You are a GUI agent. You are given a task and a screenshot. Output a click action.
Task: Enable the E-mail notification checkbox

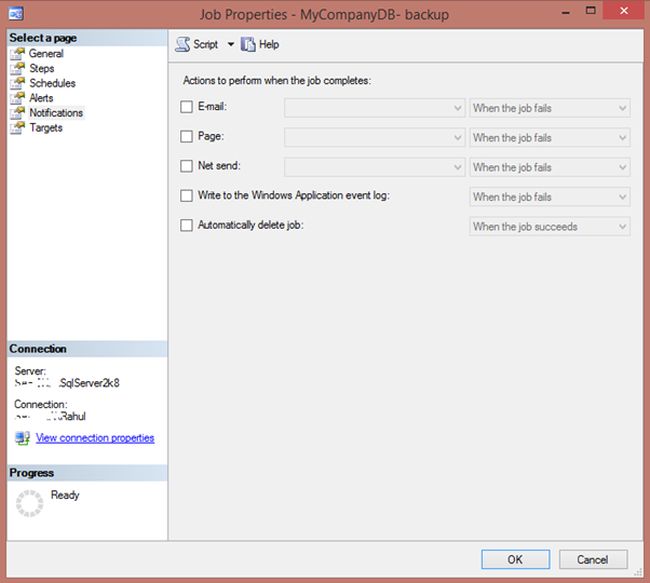(187, 107)
